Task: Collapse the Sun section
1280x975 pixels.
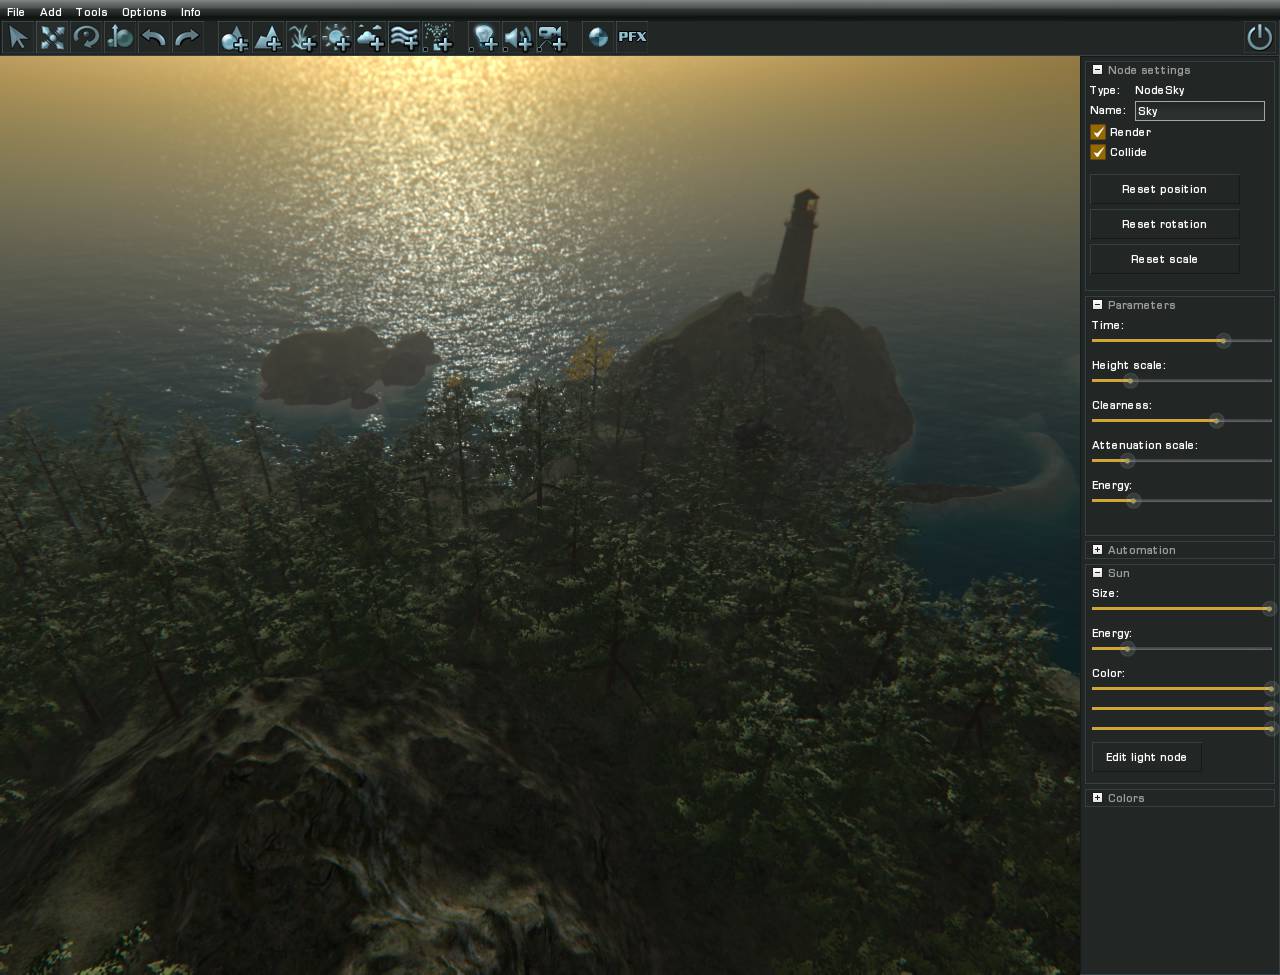Action: [x=1097, y=573]
